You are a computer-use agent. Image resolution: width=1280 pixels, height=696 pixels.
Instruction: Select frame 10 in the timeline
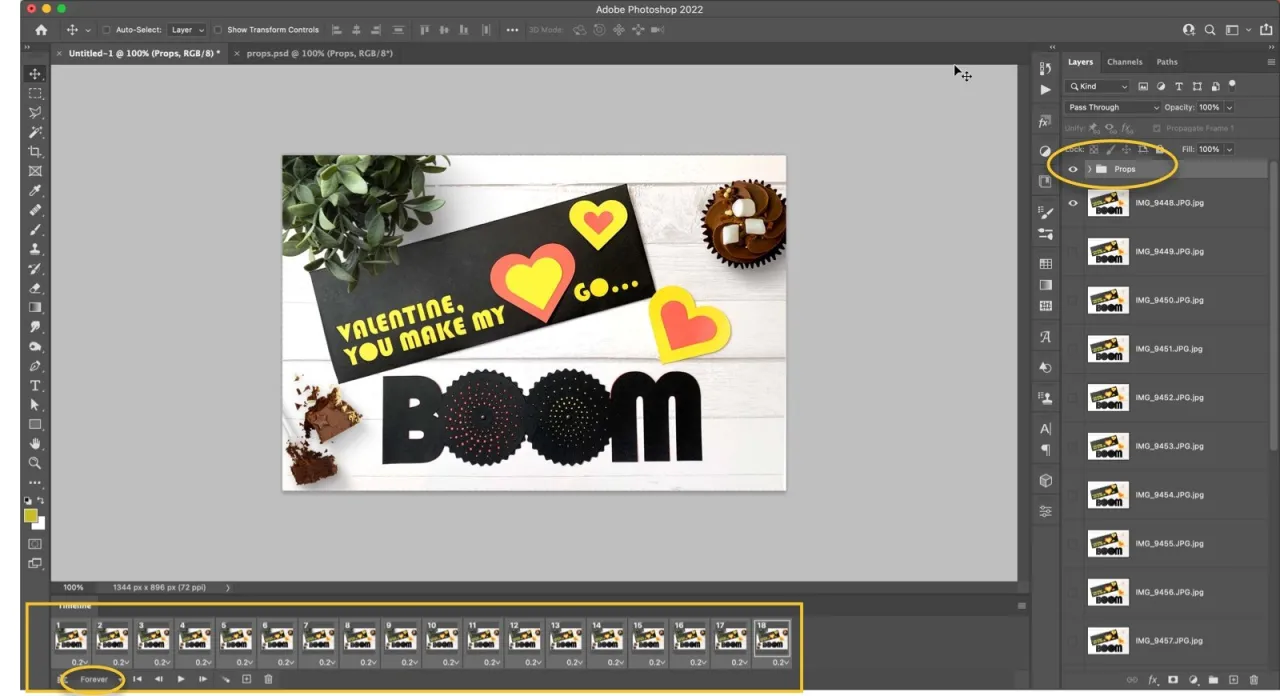tap(442, 640)
